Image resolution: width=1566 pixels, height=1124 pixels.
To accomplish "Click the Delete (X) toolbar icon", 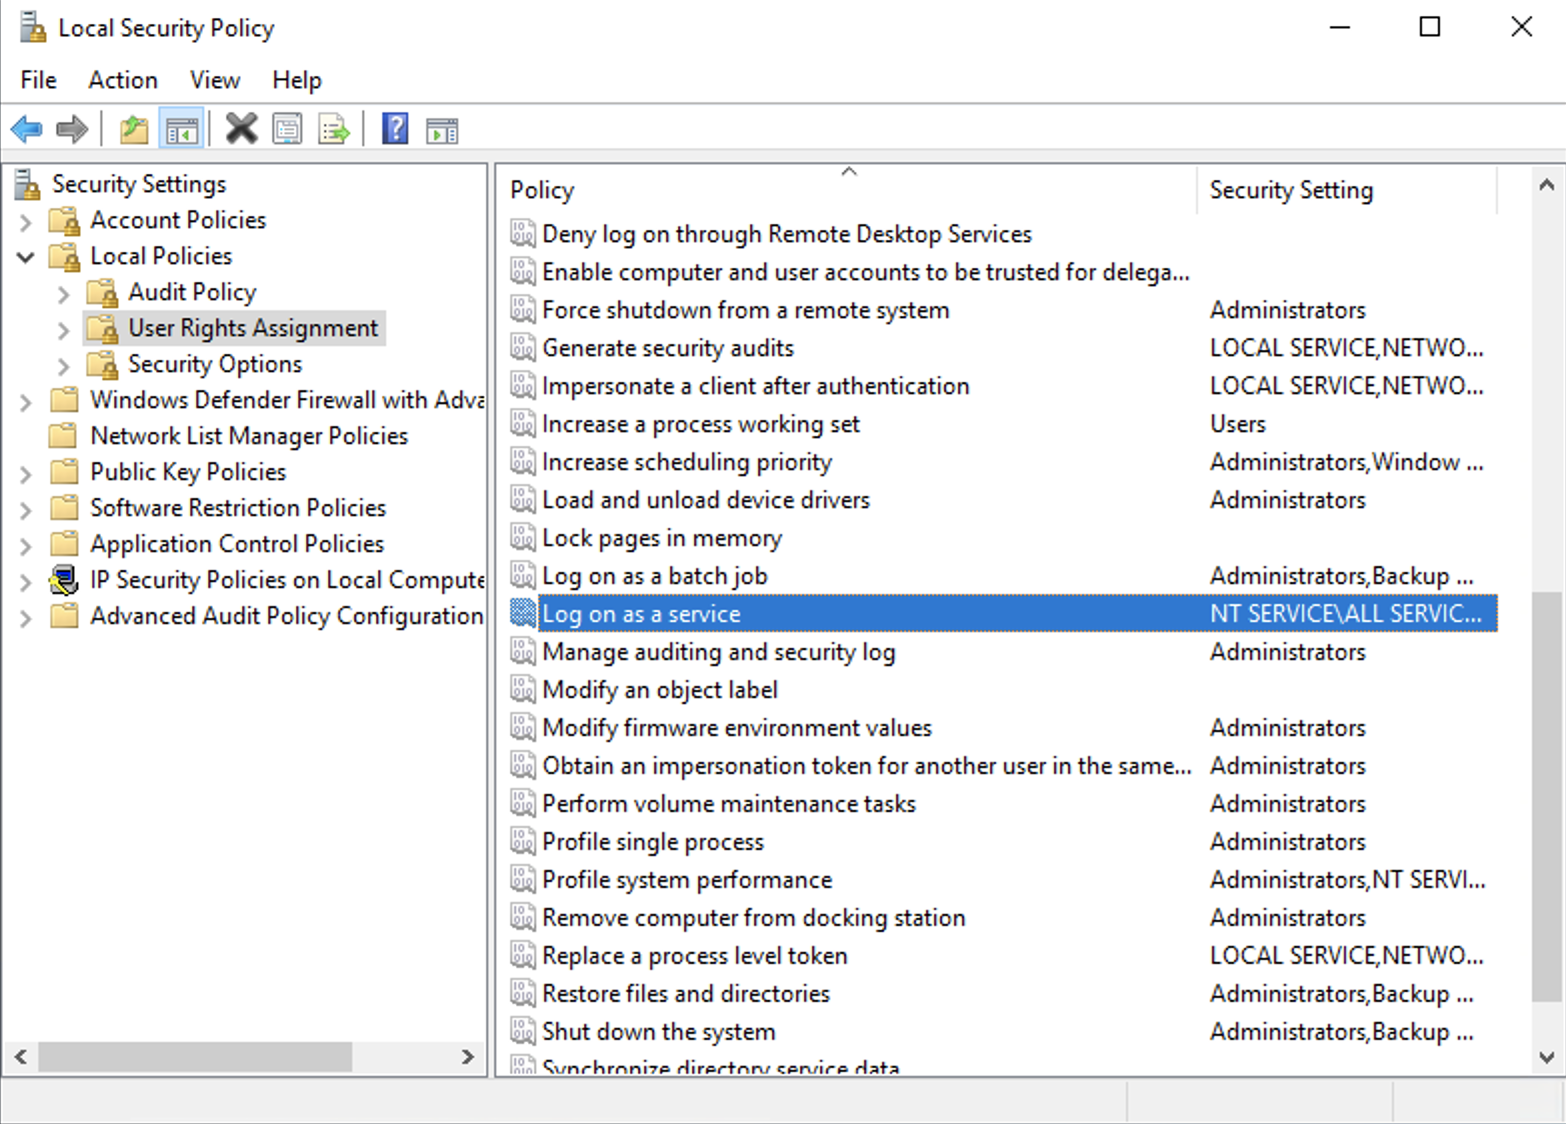I will 240,128.
